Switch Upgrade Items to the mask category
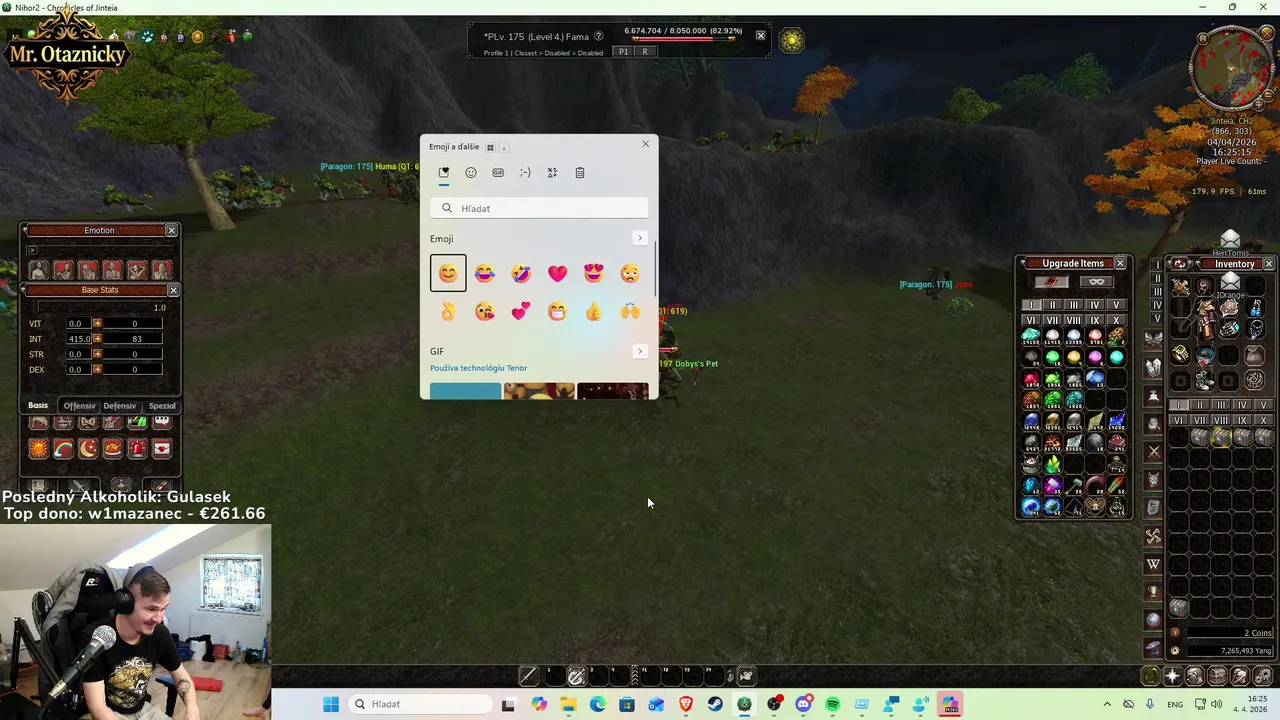The width and height of the screenshot is (1280, 720). click(x=1097, y=282)
